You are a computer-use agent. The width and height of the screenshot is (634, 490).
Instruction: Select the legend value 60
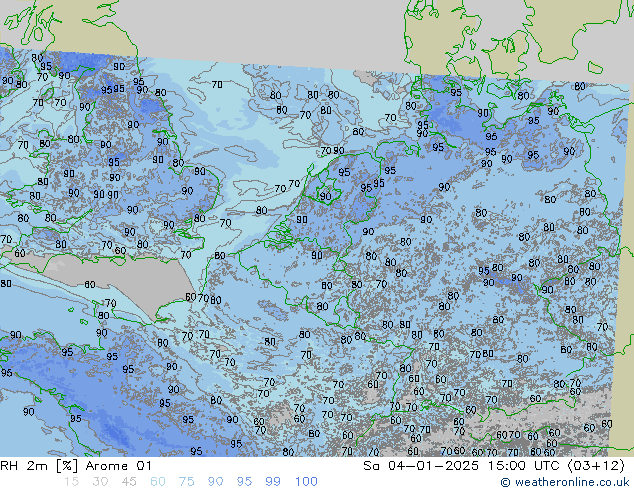coord(158,482)
